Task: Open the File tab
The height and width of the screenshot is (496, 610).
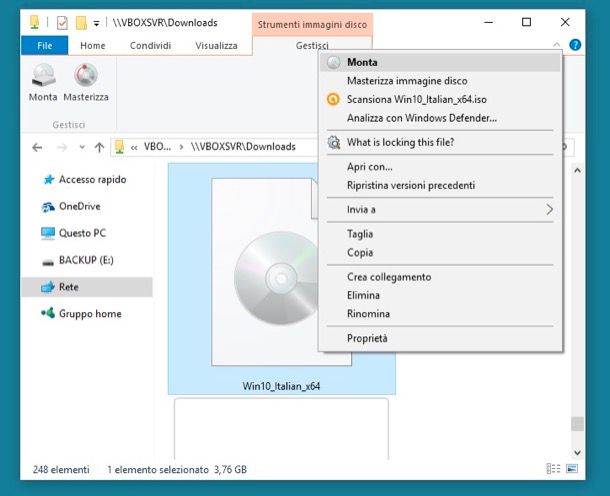Action: coord(45,46)
